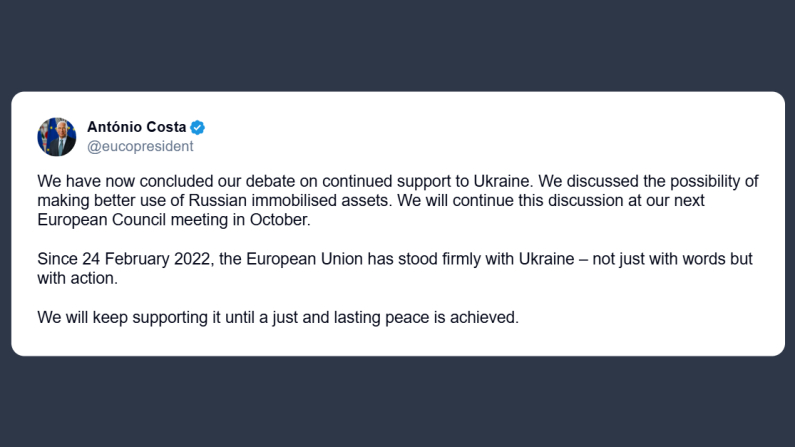Viewport: 795px width, 447px height.
Task: Click the blue verified badge
Action: point(198,127)
